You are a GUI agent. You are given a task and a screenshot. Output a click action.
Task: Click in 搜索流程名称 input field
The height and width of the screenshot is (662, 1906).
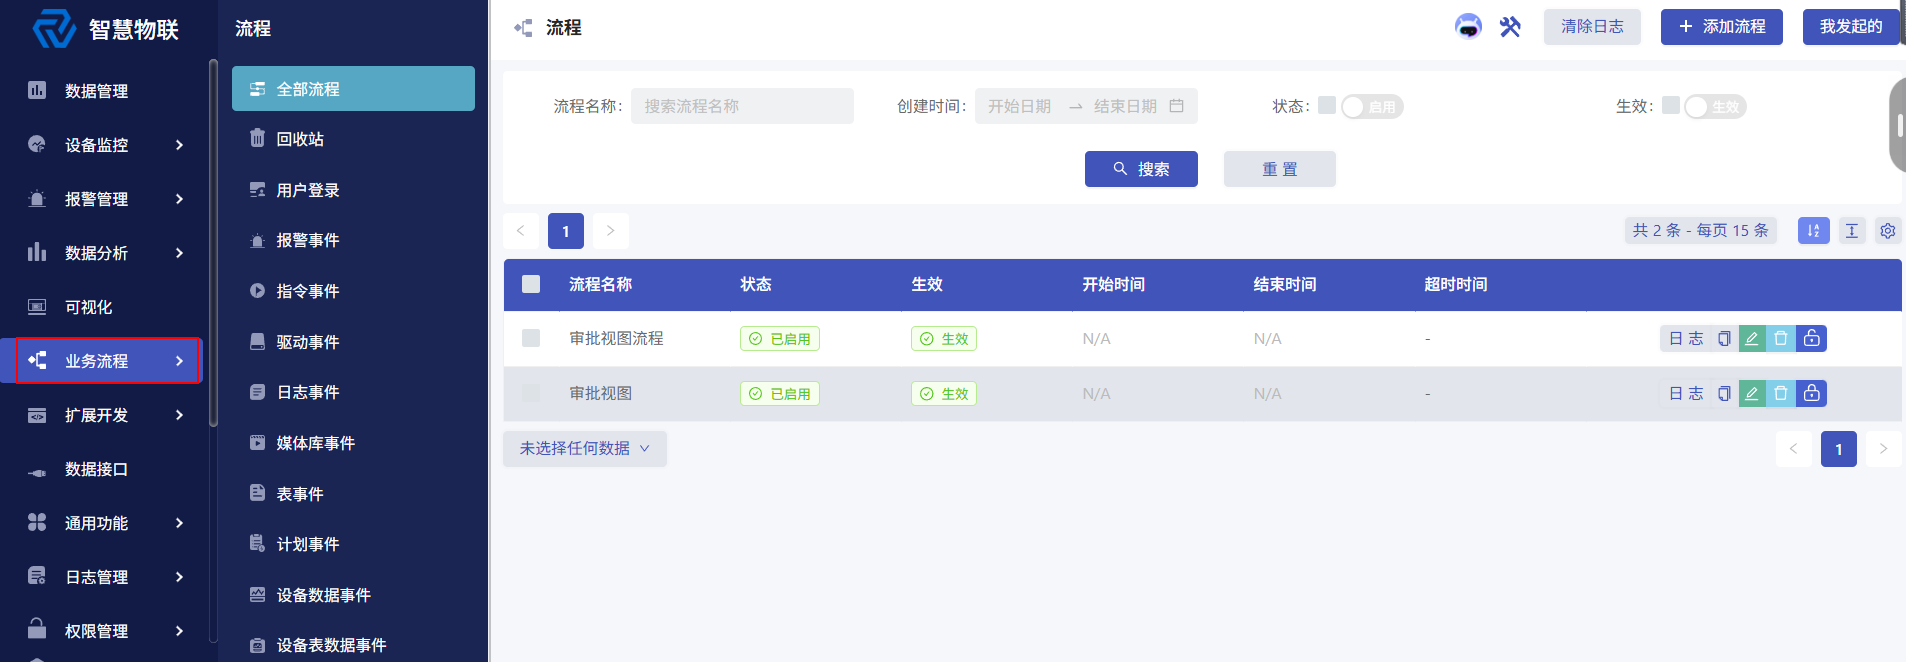click(x=742, y=106)
